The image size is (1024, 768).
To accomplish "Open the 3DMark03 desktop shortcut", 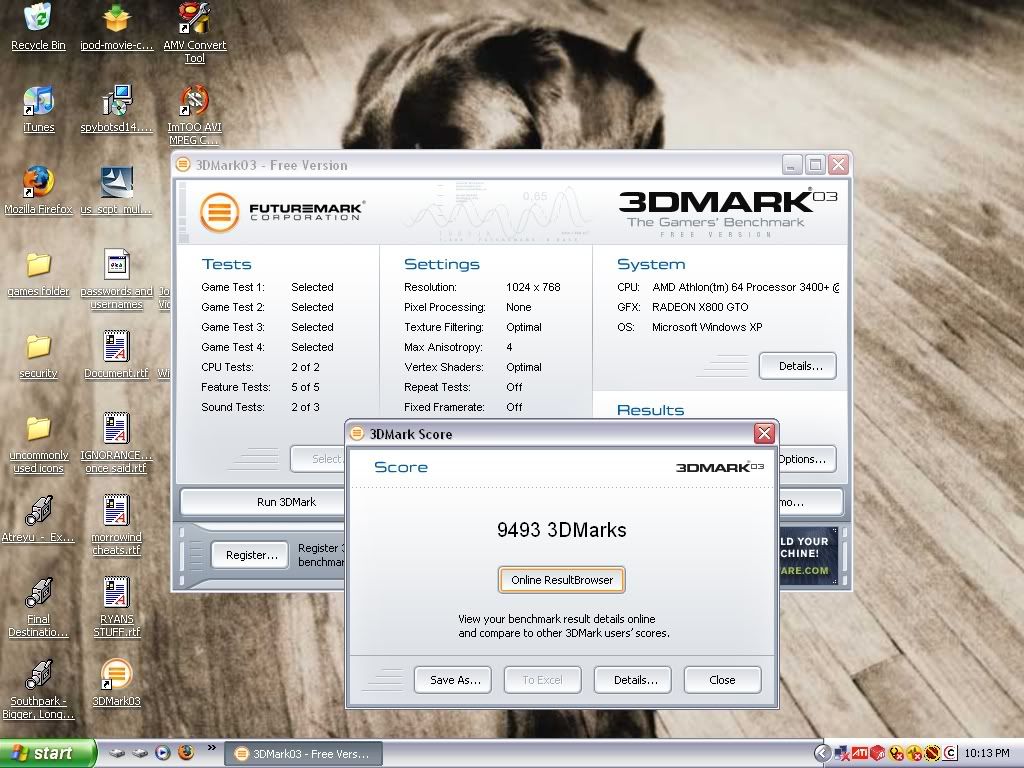I will coord(116,675).
